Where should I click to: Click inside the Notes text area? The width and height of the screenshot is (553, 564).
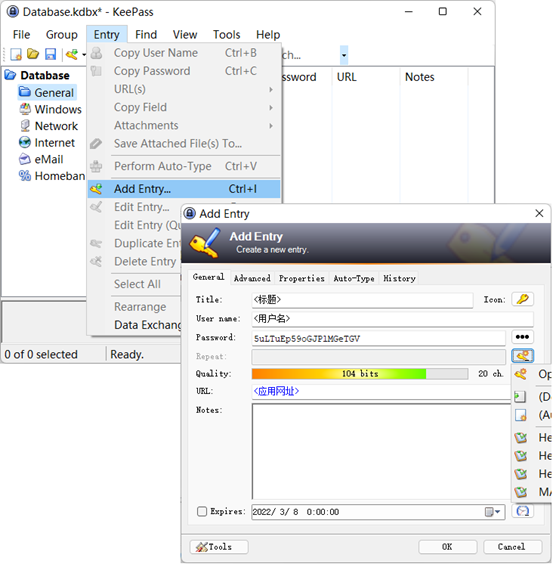click(381, 451)
